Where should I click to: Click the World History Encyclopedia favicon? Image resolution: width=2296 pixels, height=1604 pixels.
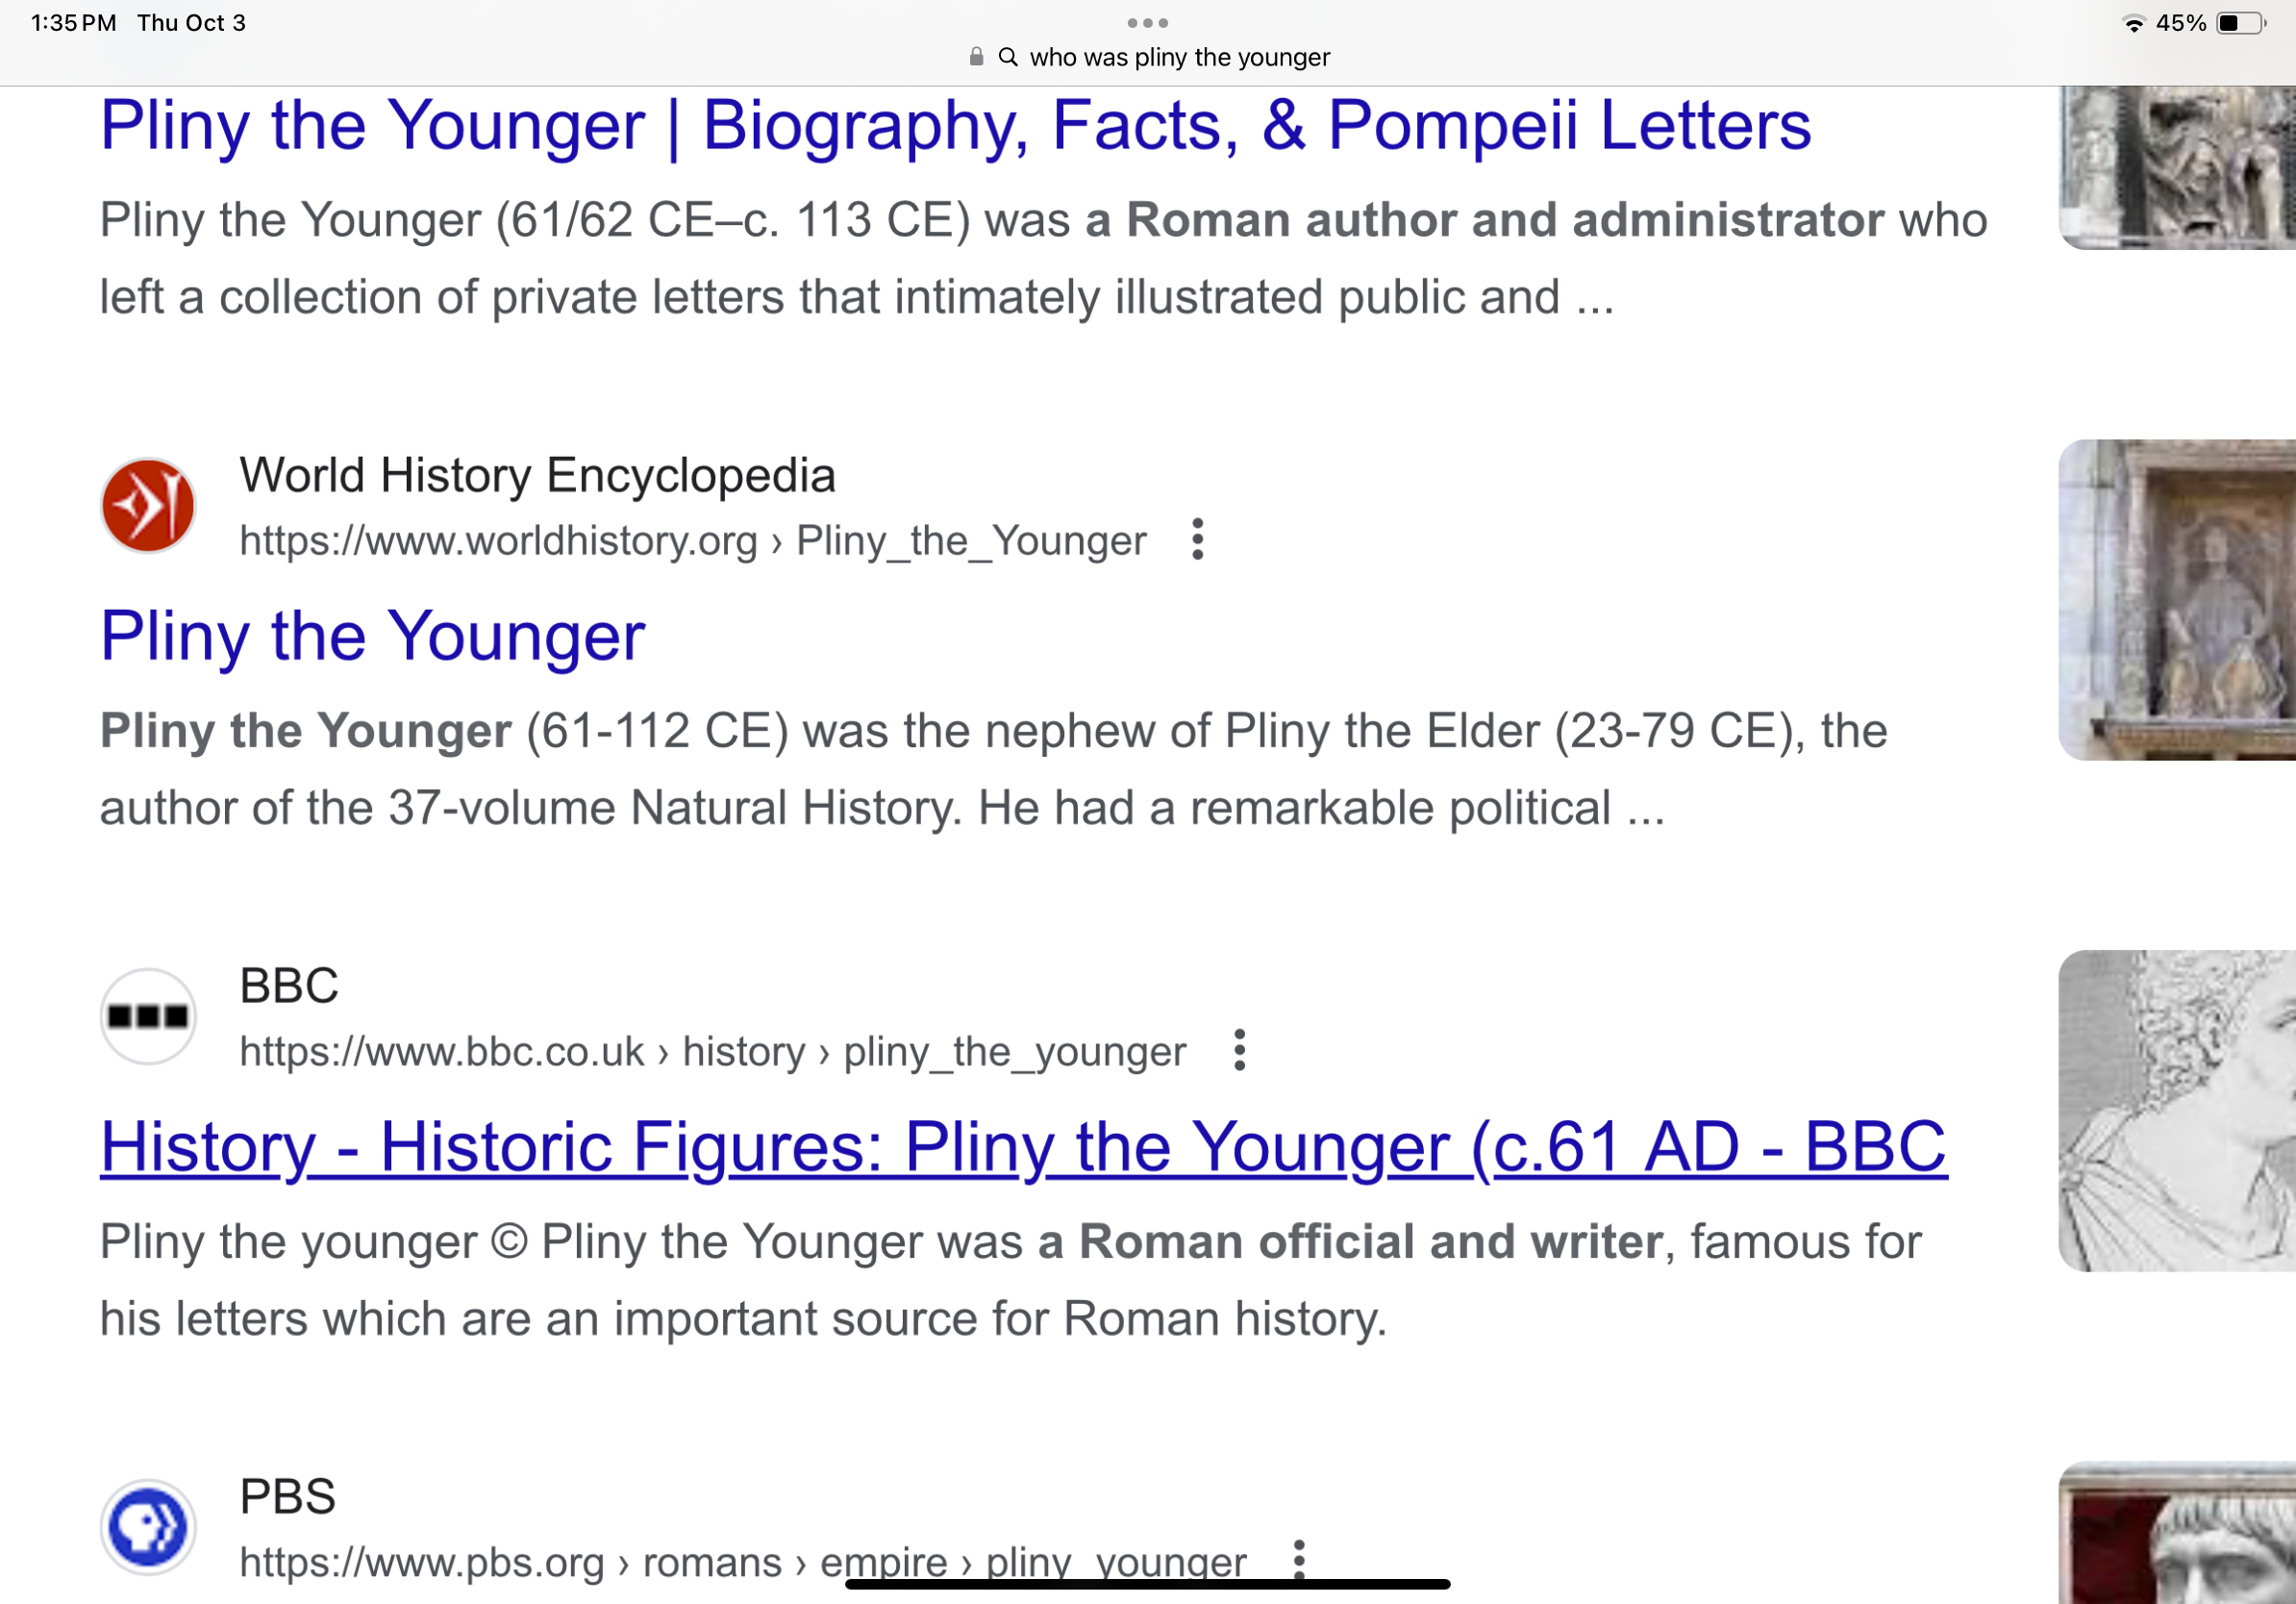(x=148, y=506)
